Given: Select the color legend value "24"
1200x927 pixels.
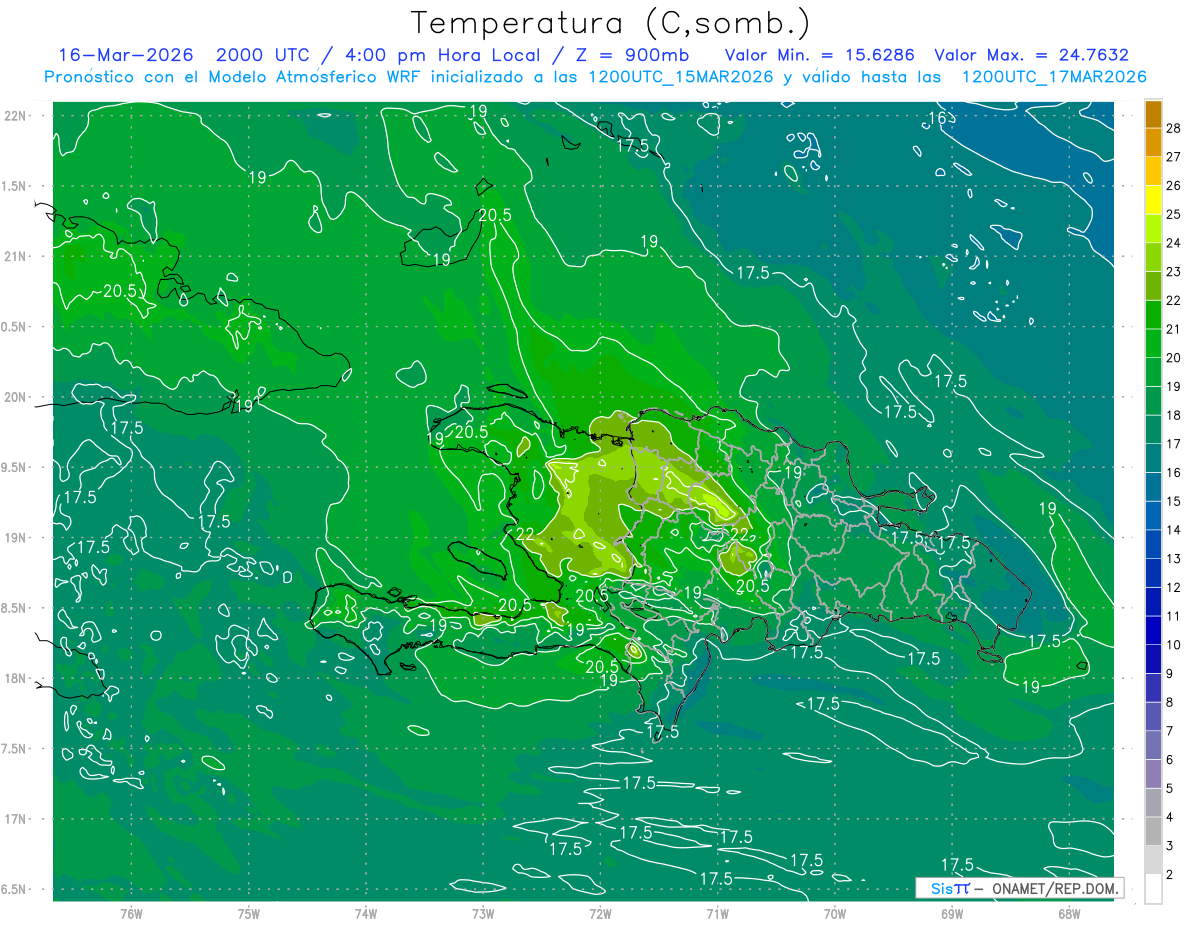Looking at the screenshot, I should point(1174,243).
